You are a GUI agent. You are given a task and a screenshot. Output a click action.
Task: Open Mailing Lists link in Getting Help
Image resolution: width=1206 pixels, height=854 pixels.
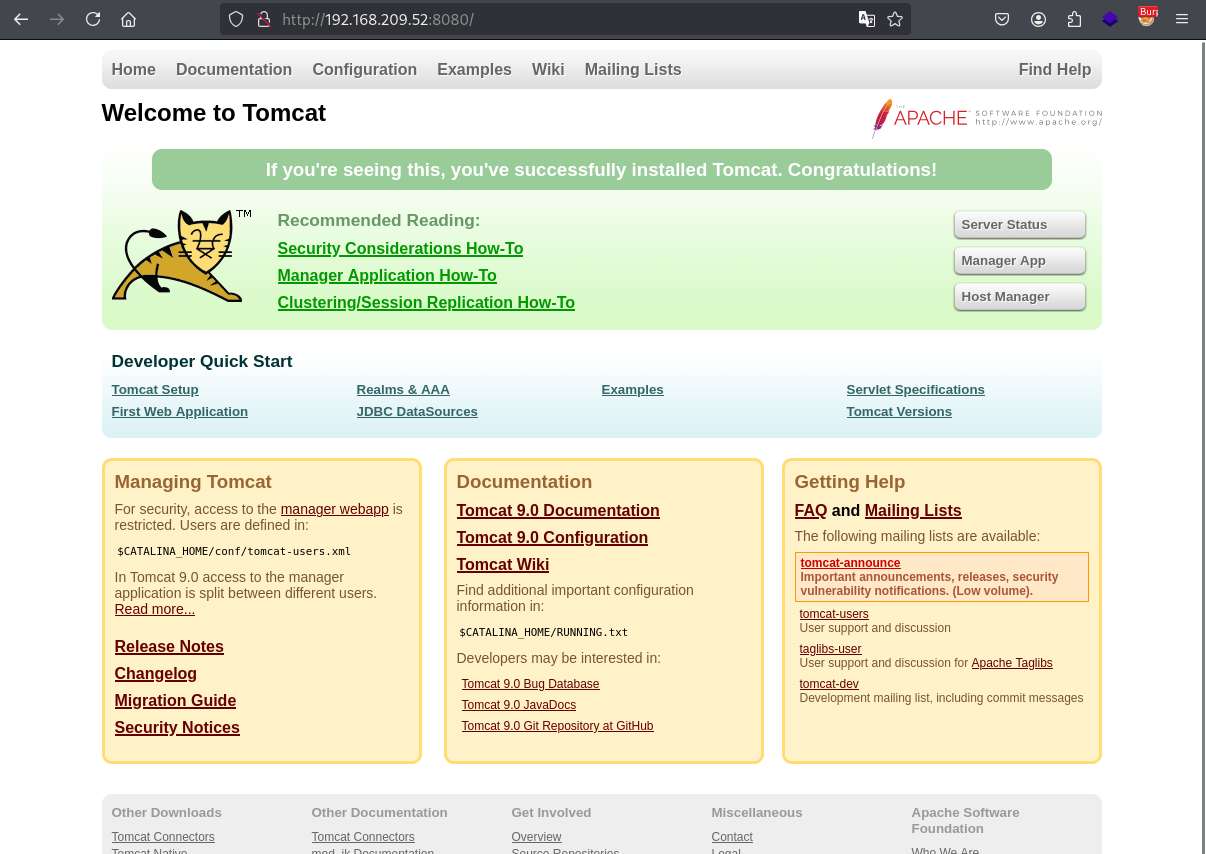click(913, 511)
